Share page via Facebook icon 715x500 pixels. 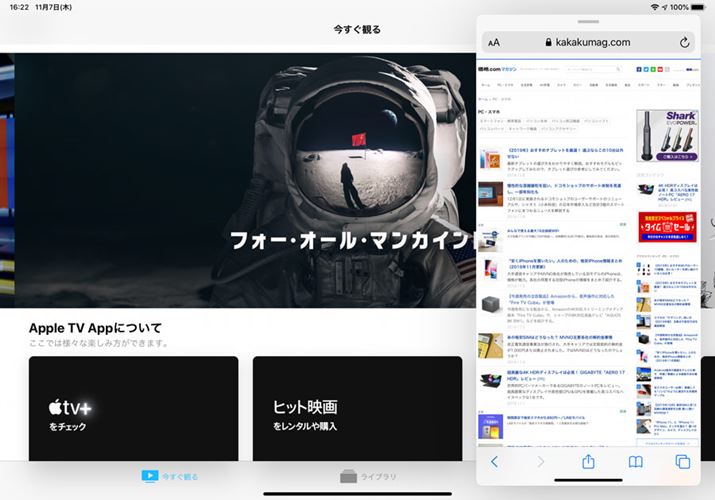coord(639,69)
